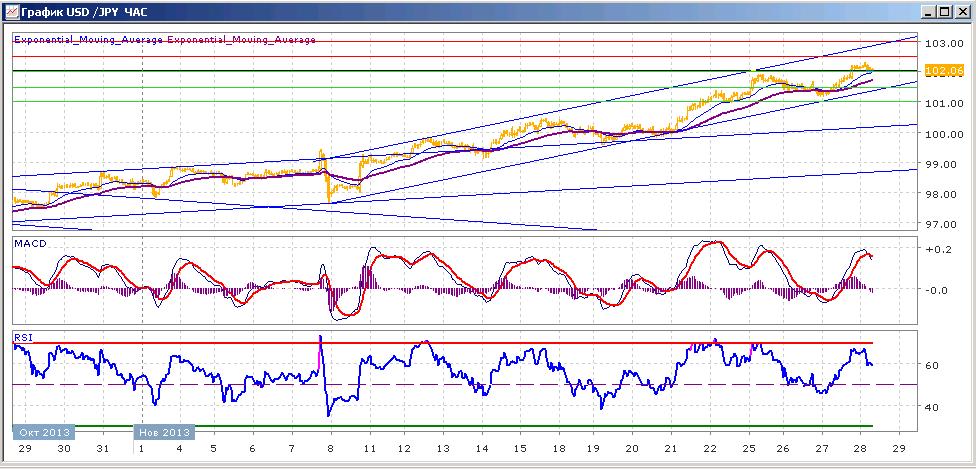Click date 5 on the time axis

(x=214, y=448)
